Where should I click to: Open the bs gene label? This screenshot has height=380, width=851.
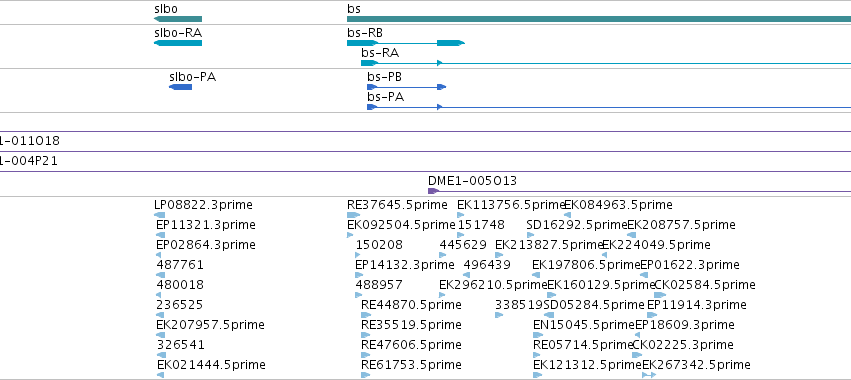tap(353, 9)
